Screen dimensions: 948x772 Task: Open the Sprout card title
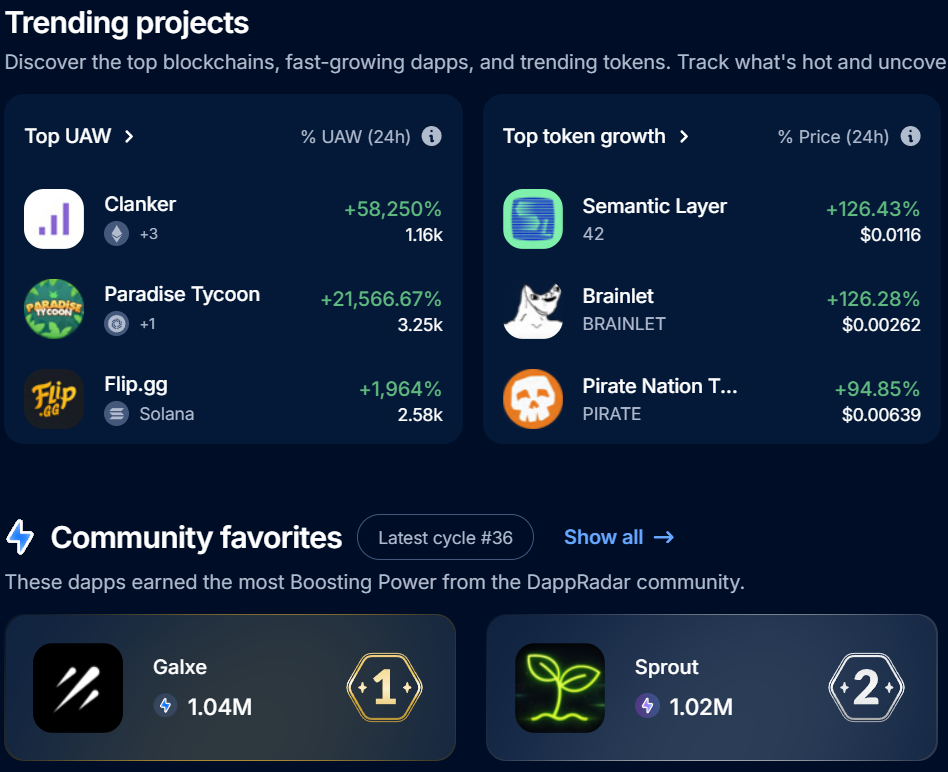(666, 667)
